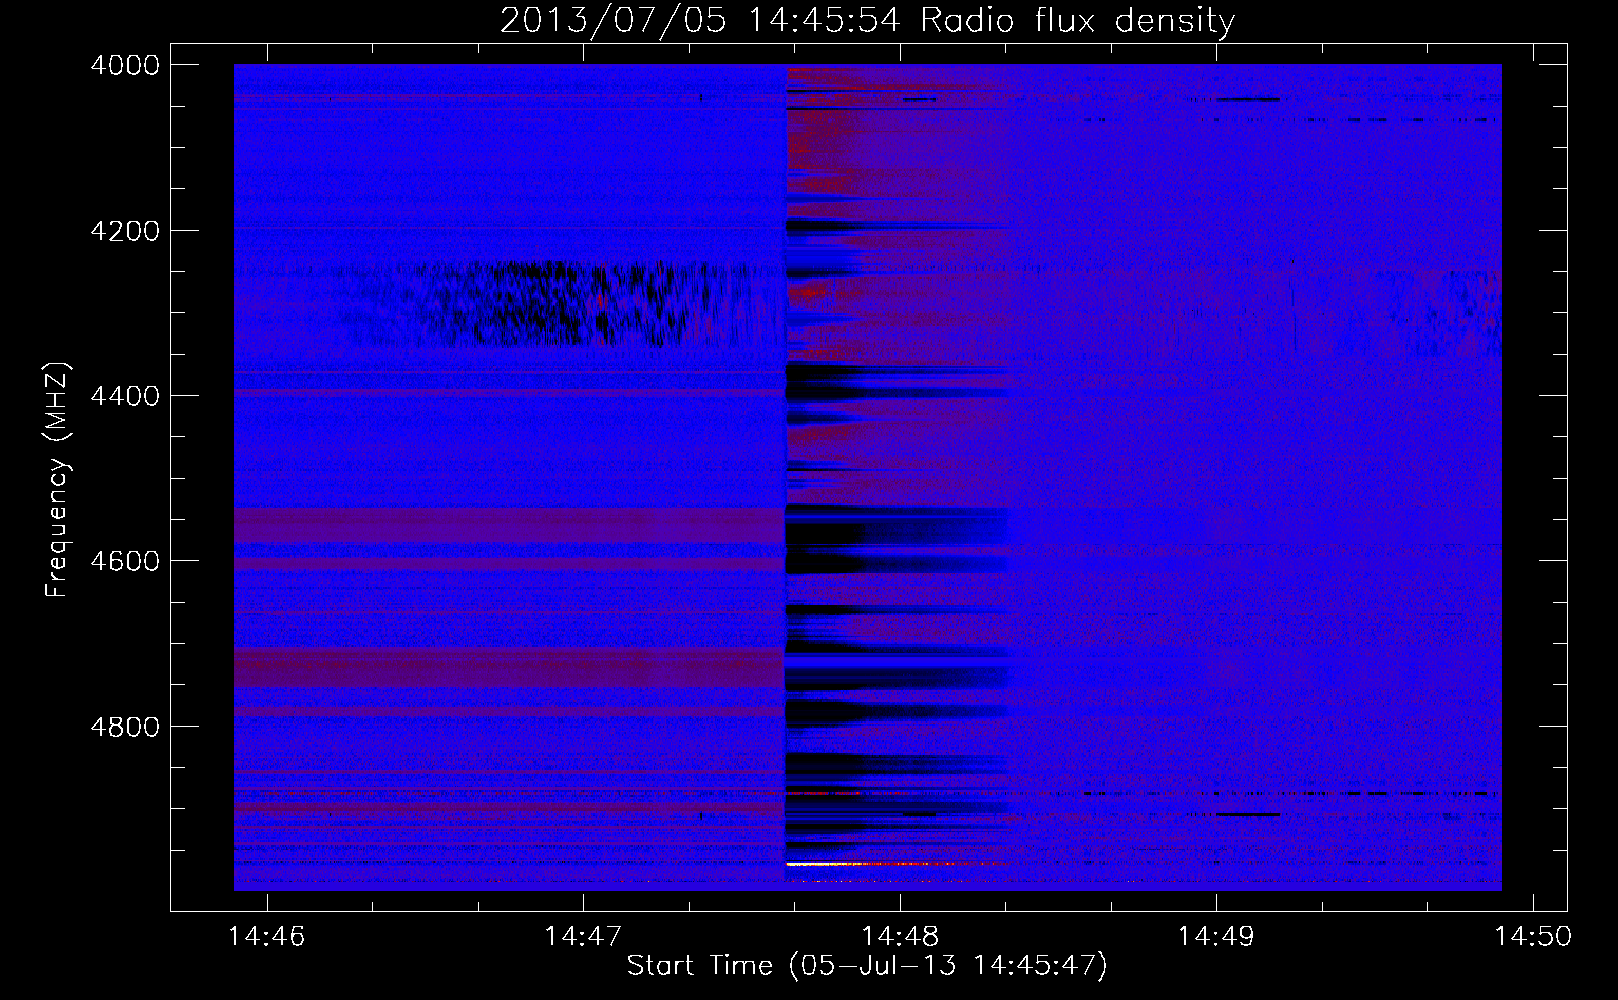Click the '4800' frequency axis label

click(x=125, y=727)
